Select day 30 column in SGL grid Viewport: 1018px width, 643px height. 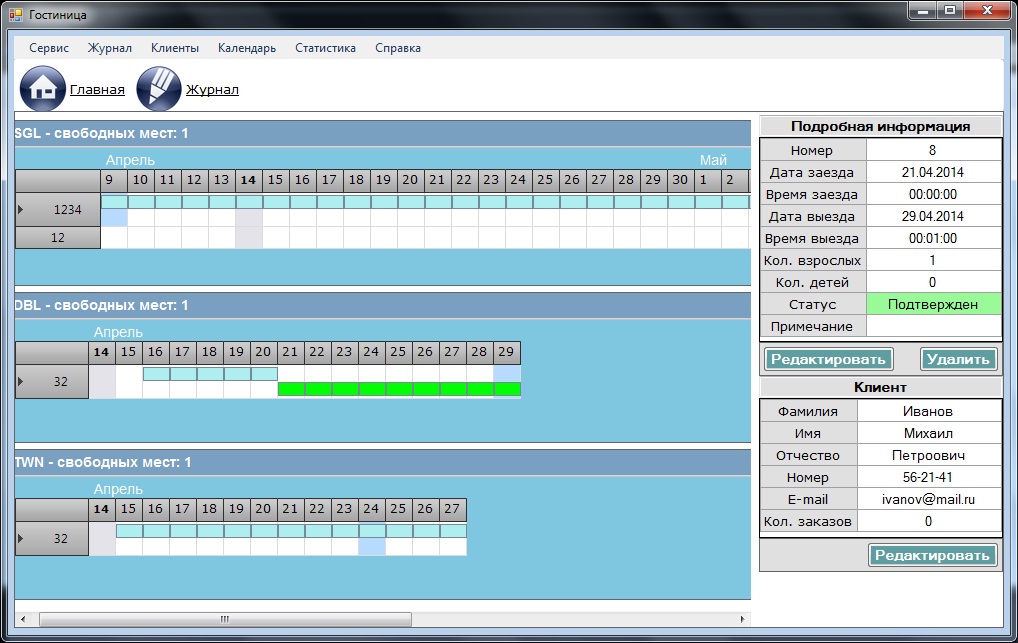tap(680, 181)
